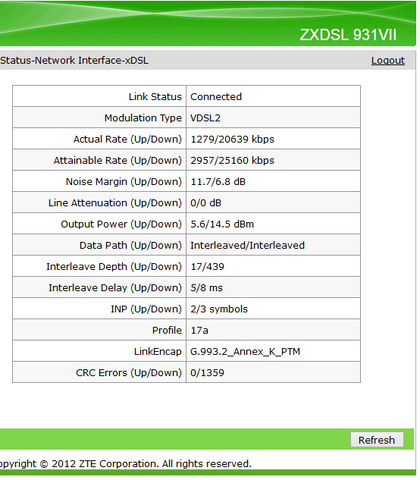Screen dimensions: 420x480
Task: Select the 'Modulation Type' label
Action: click(143, 118)
